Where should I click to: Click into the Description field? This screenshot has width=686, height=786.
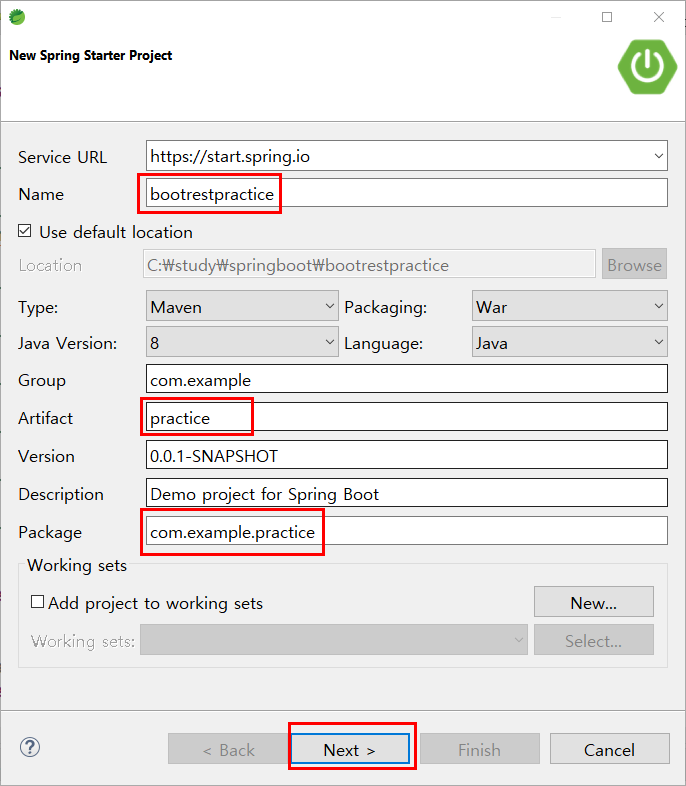pos(407,493)
